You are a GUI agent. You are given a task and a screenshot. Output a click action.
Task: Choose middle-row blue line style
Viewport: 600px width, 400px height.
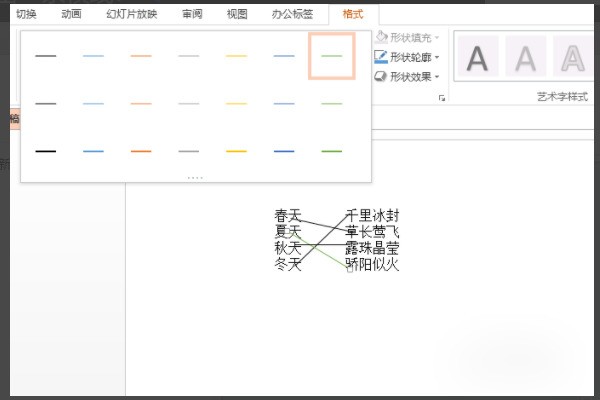pyautogui.click(x=284, y=104)
